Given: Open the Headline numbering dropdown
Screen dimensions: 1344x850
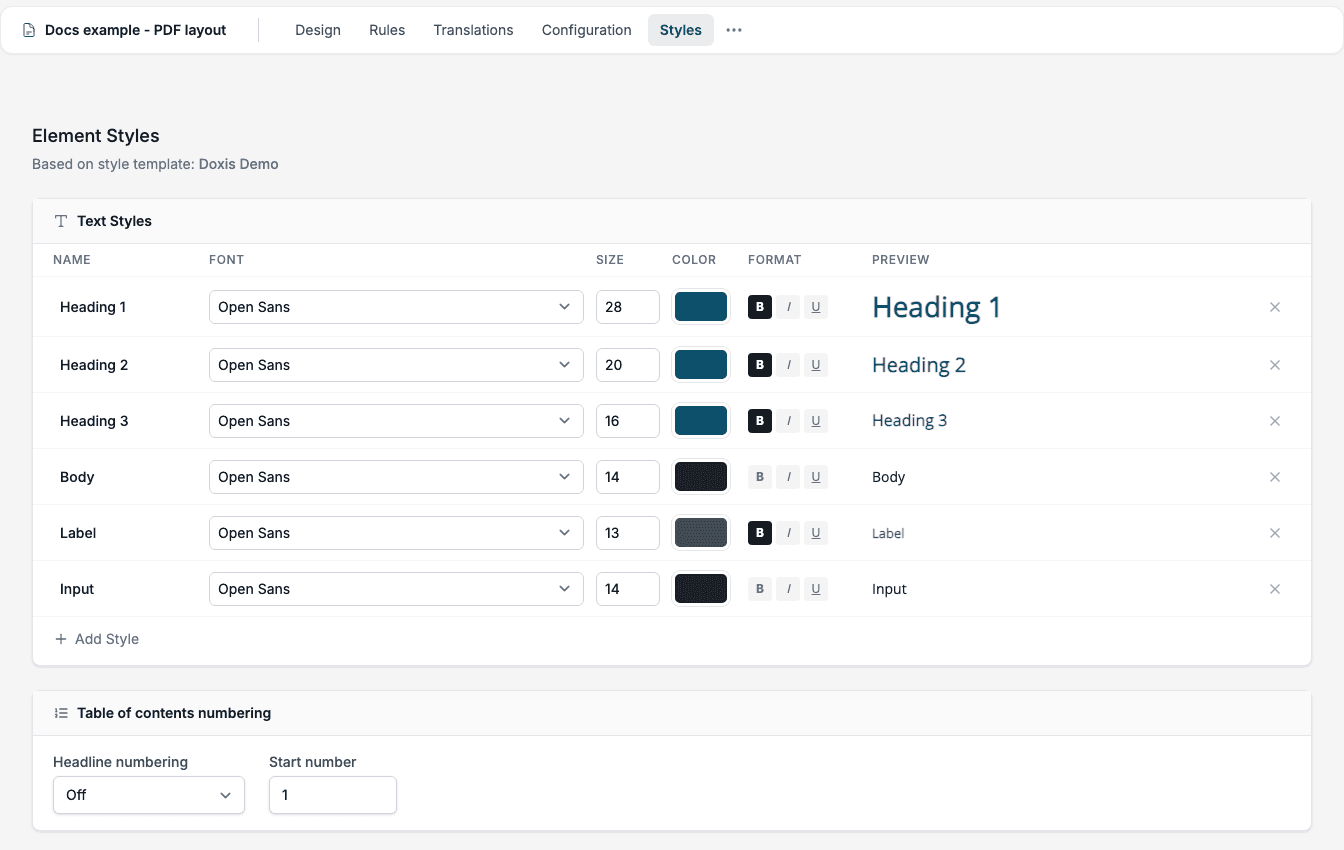Looking at the screenshot, I should 149,795.
